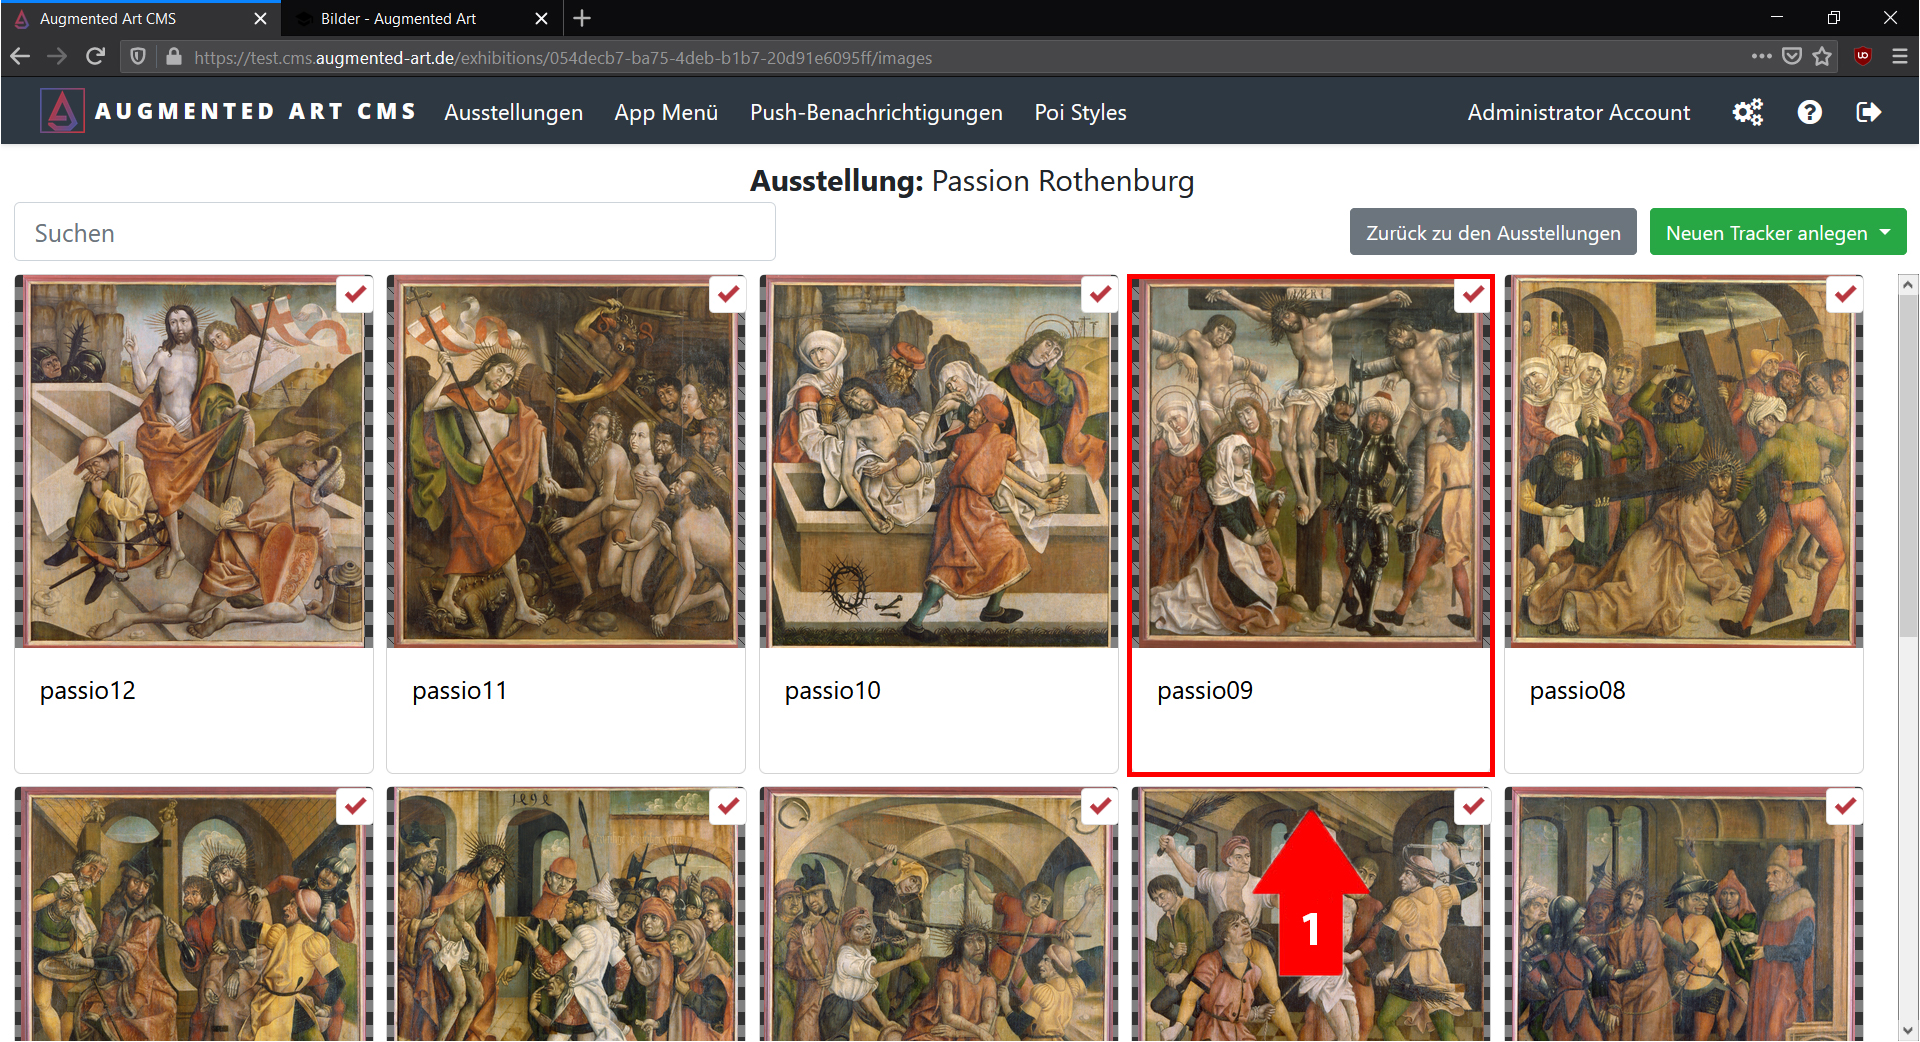Click into the Suchen search field

[x=395, y=232]
